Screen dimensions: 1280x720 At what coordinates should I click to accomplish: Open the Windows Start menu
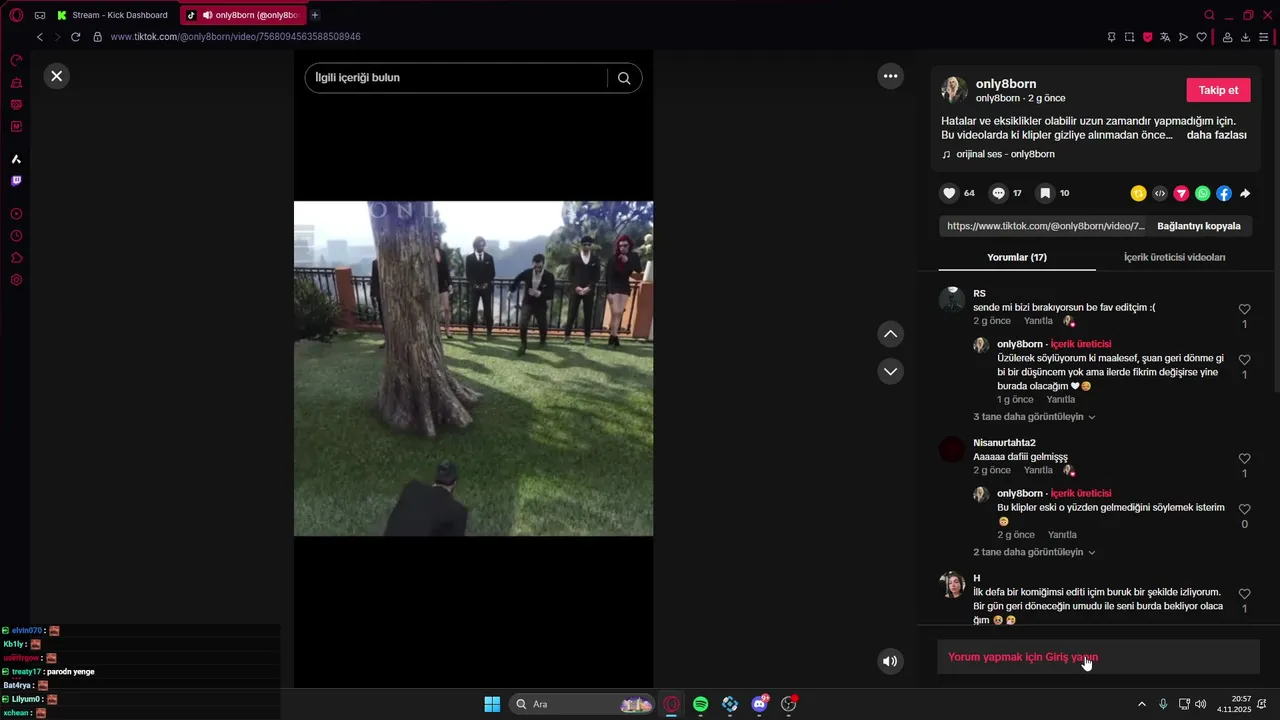492,704
